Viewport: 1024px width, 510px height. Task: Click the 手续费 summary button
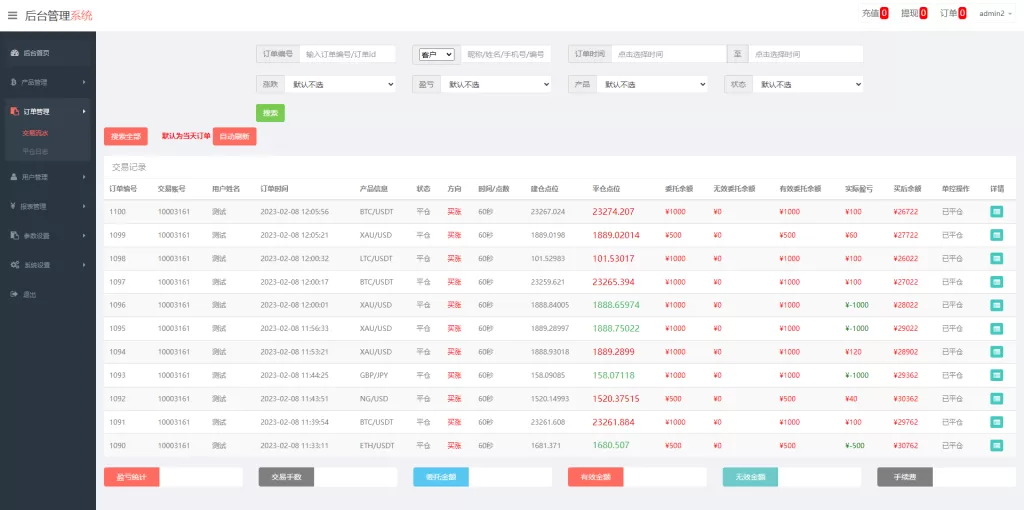[904, 477]
